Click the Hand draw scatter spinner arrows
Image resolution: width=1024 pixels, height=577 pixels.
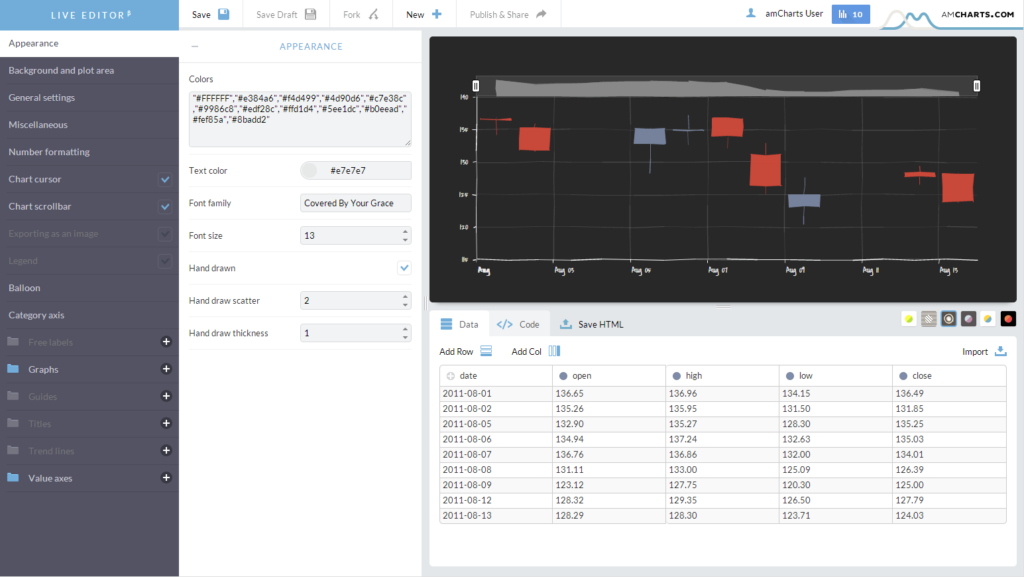pyautogui.click(x=405, y=300)
